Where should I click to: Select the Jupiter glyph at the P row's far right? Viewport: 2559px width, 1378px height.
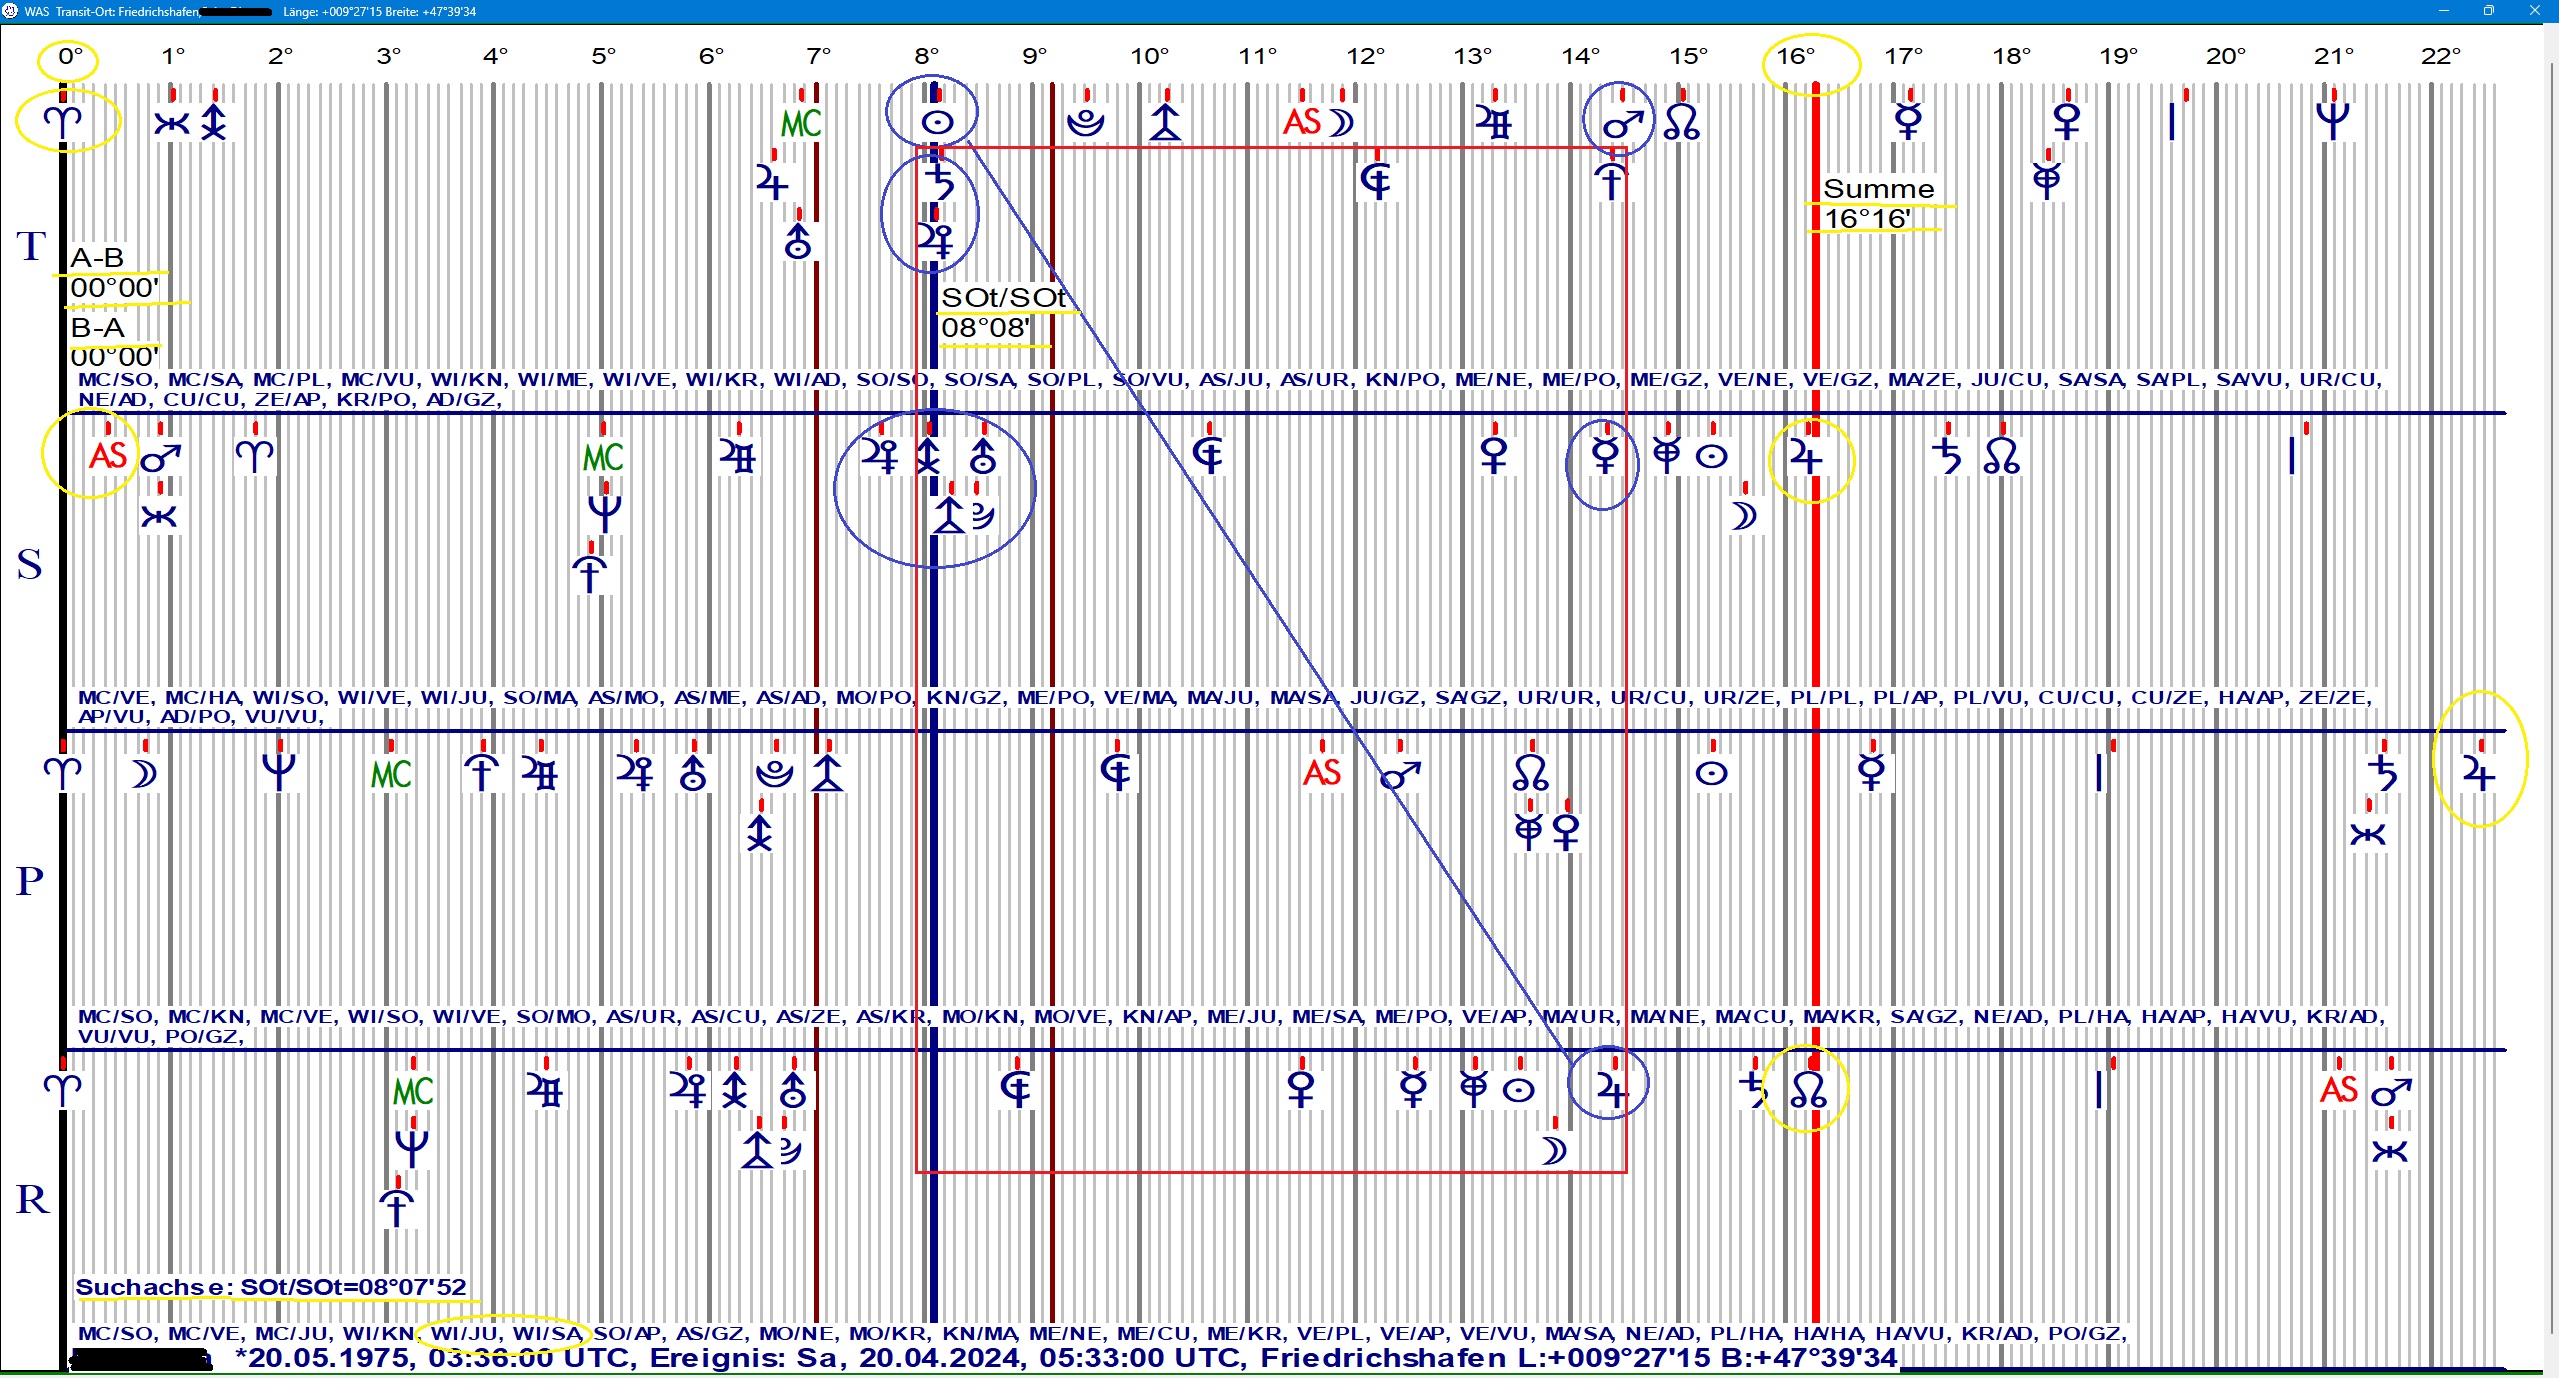[x=2479, y=774]
